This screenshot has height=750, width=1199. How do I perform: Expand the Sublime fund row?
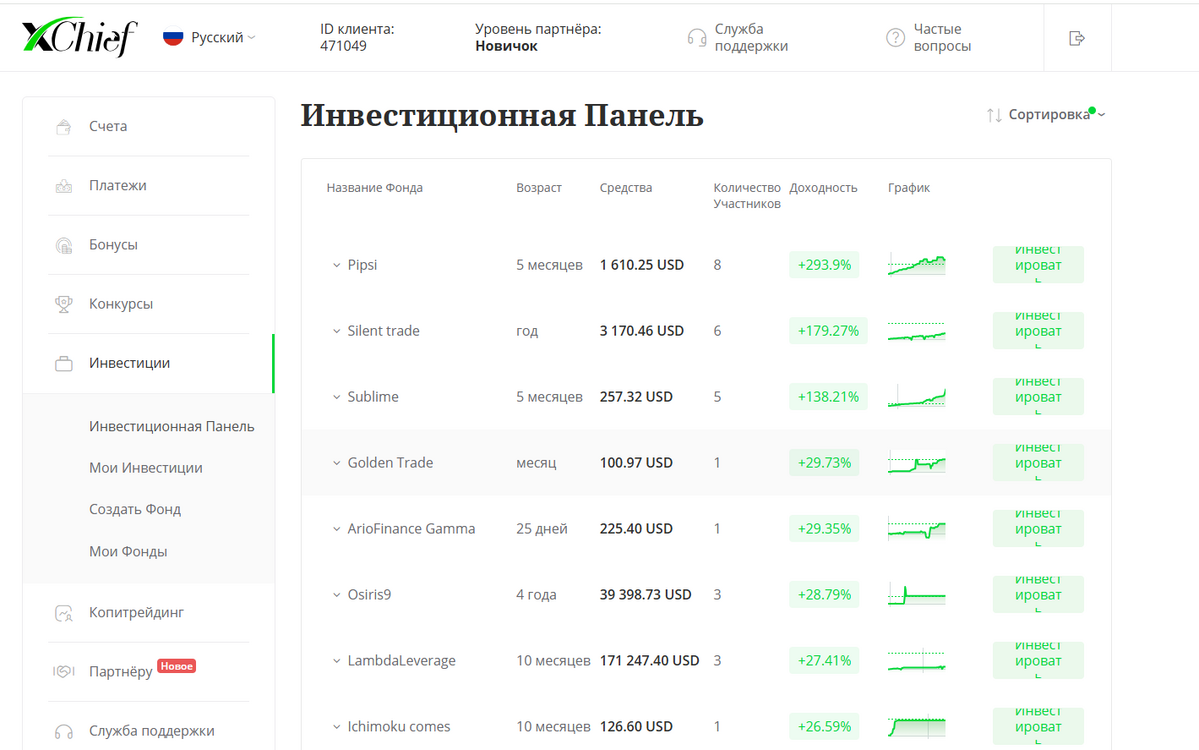[x=336, y=397]
